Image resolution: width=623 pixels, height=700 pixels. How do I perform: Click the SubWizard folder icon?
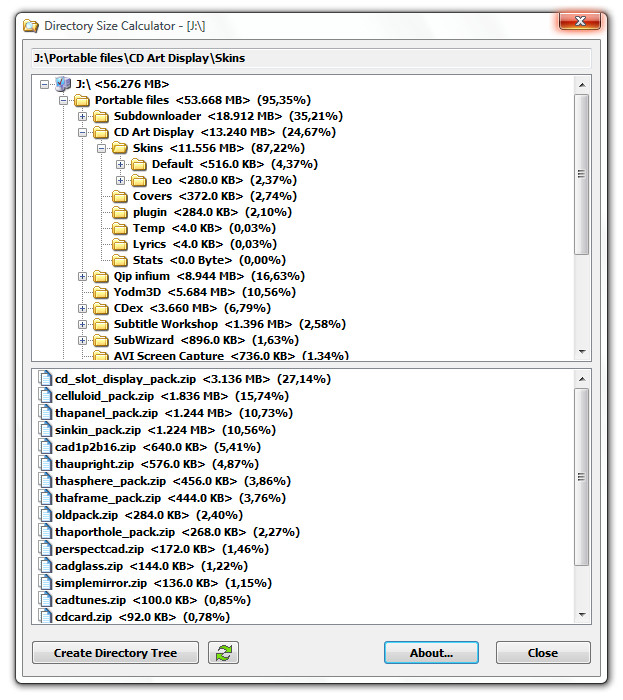(x=101, y=341)
